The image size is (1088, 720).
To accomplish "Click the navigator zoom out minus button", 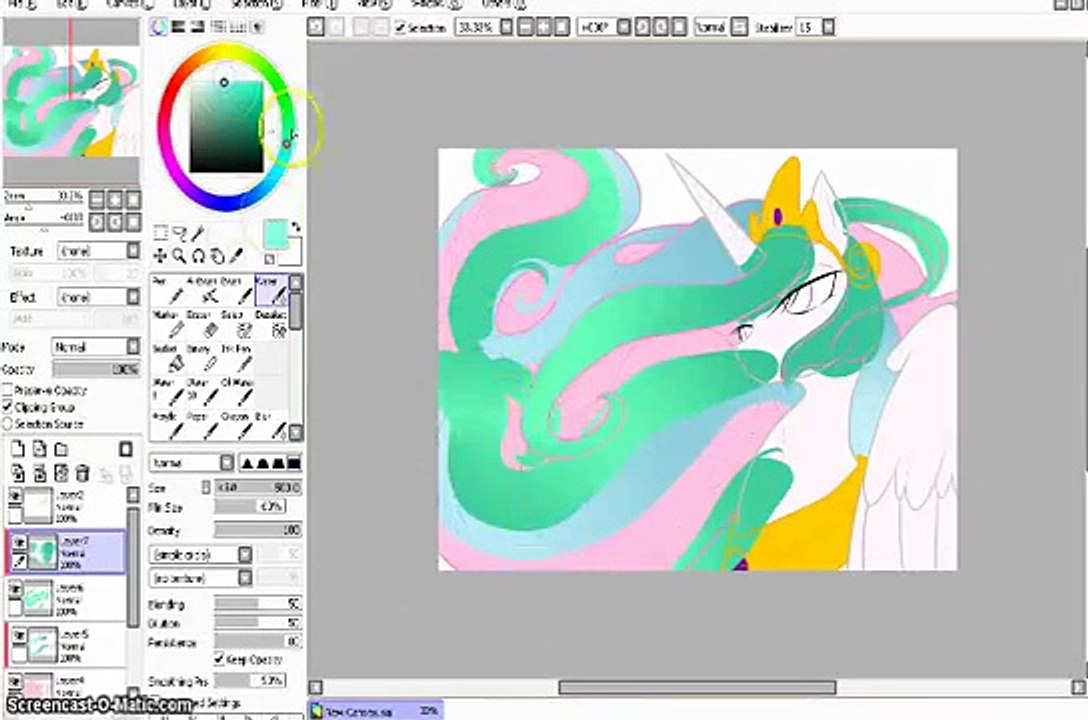I will pyautogui.click(x=97, y=200).
